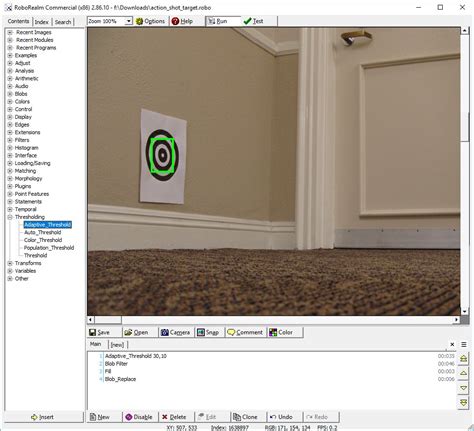This screenshot has width=474, height=431.
Task: Click image scroll left arrow
Action: [91, 320]
